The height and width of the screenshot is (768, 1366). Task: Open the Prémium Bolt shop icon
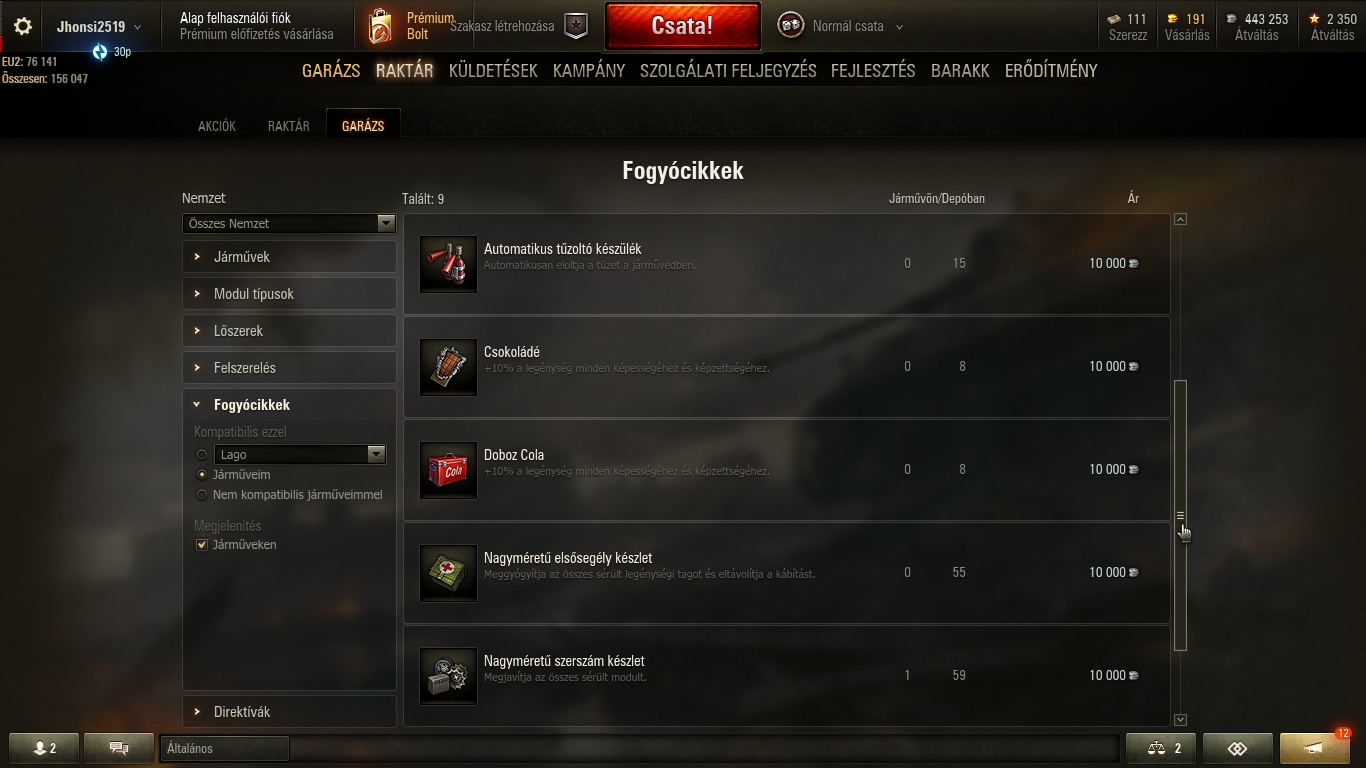pos(380,27)
